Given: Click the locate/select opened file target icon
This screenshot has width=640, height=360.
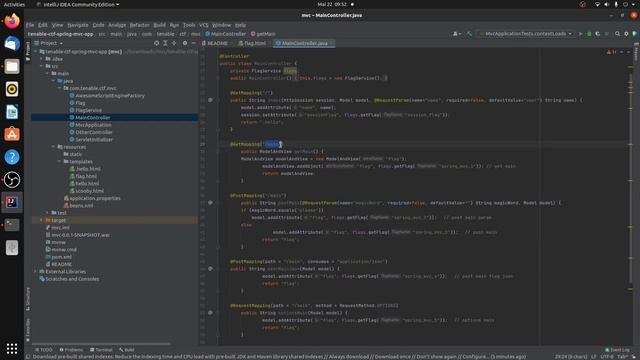Looking at the screenshot, I should coord(156,43).
